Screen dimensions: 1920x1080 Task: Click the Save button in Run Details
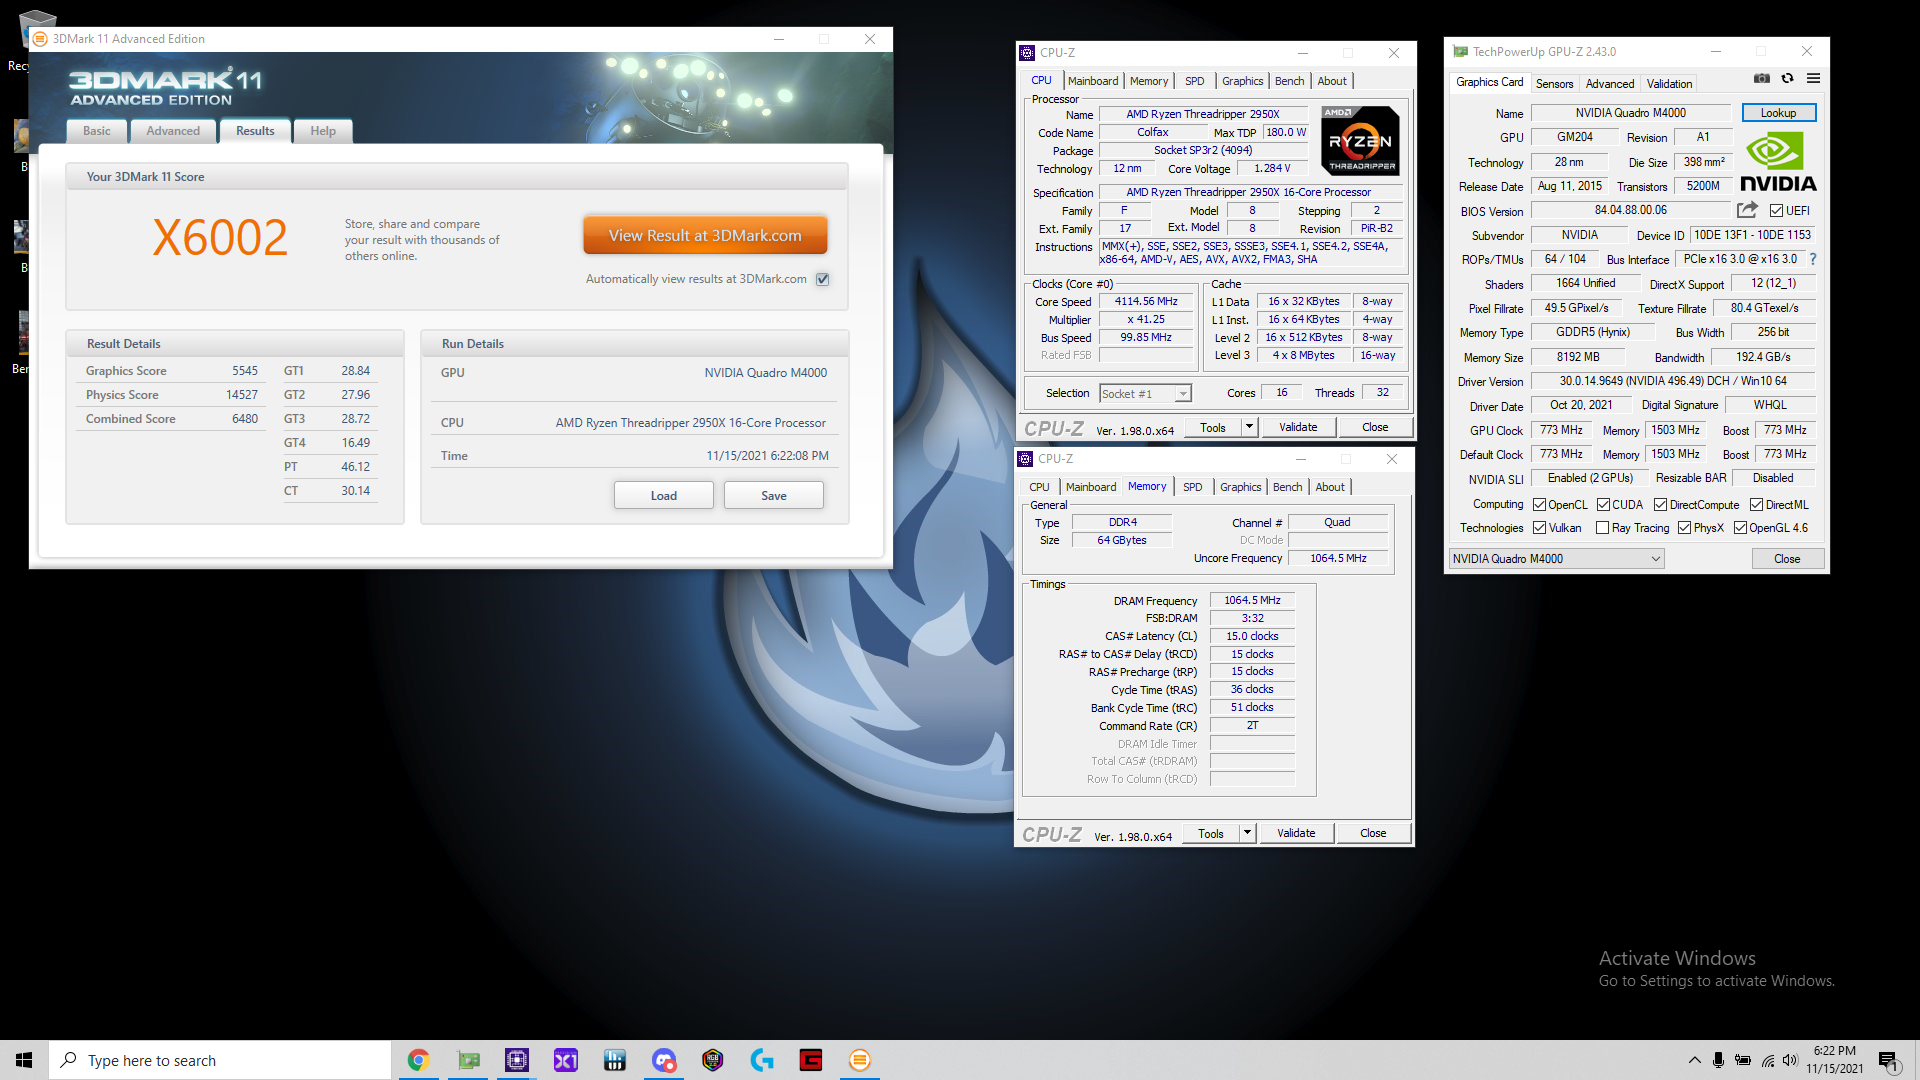(x=774, y=496)
